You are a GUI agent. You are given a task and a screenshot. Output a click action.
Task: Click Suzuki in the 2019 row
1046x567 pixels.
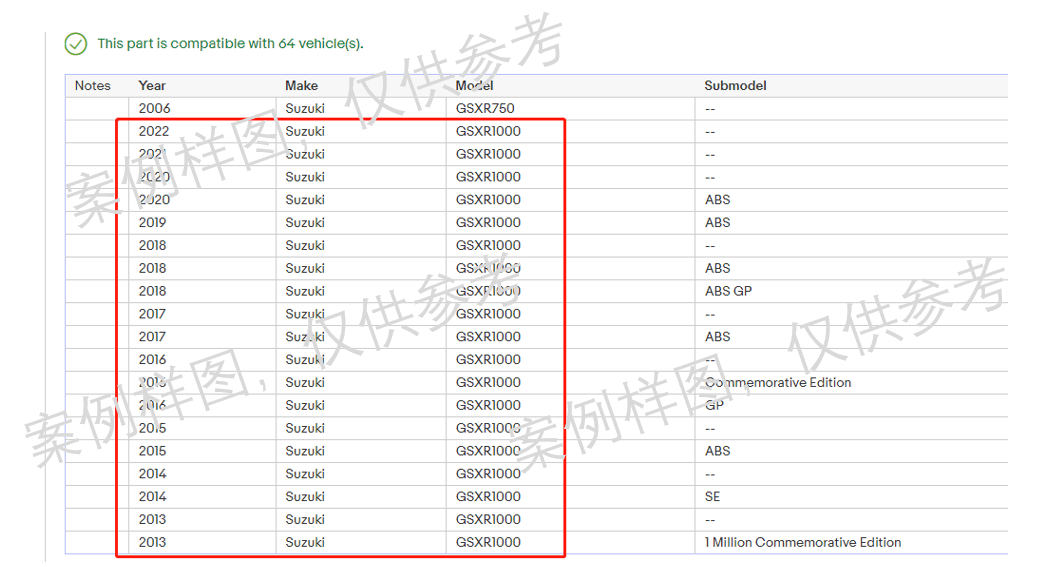(305, 223)
